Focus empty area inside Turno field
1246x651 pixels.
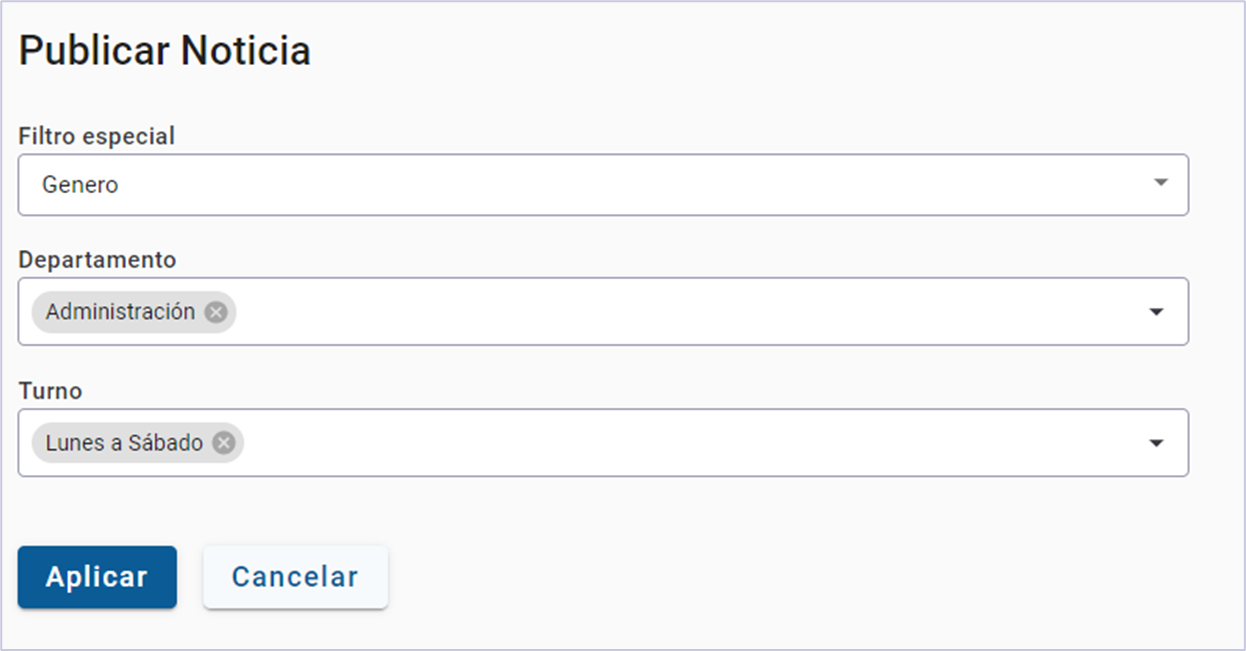click(x=700, y=443)
